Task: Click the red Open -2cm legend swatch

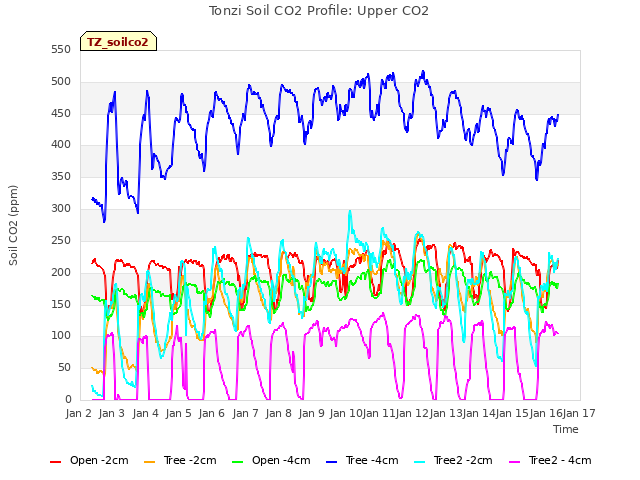Action: click(x=56, y=462)
